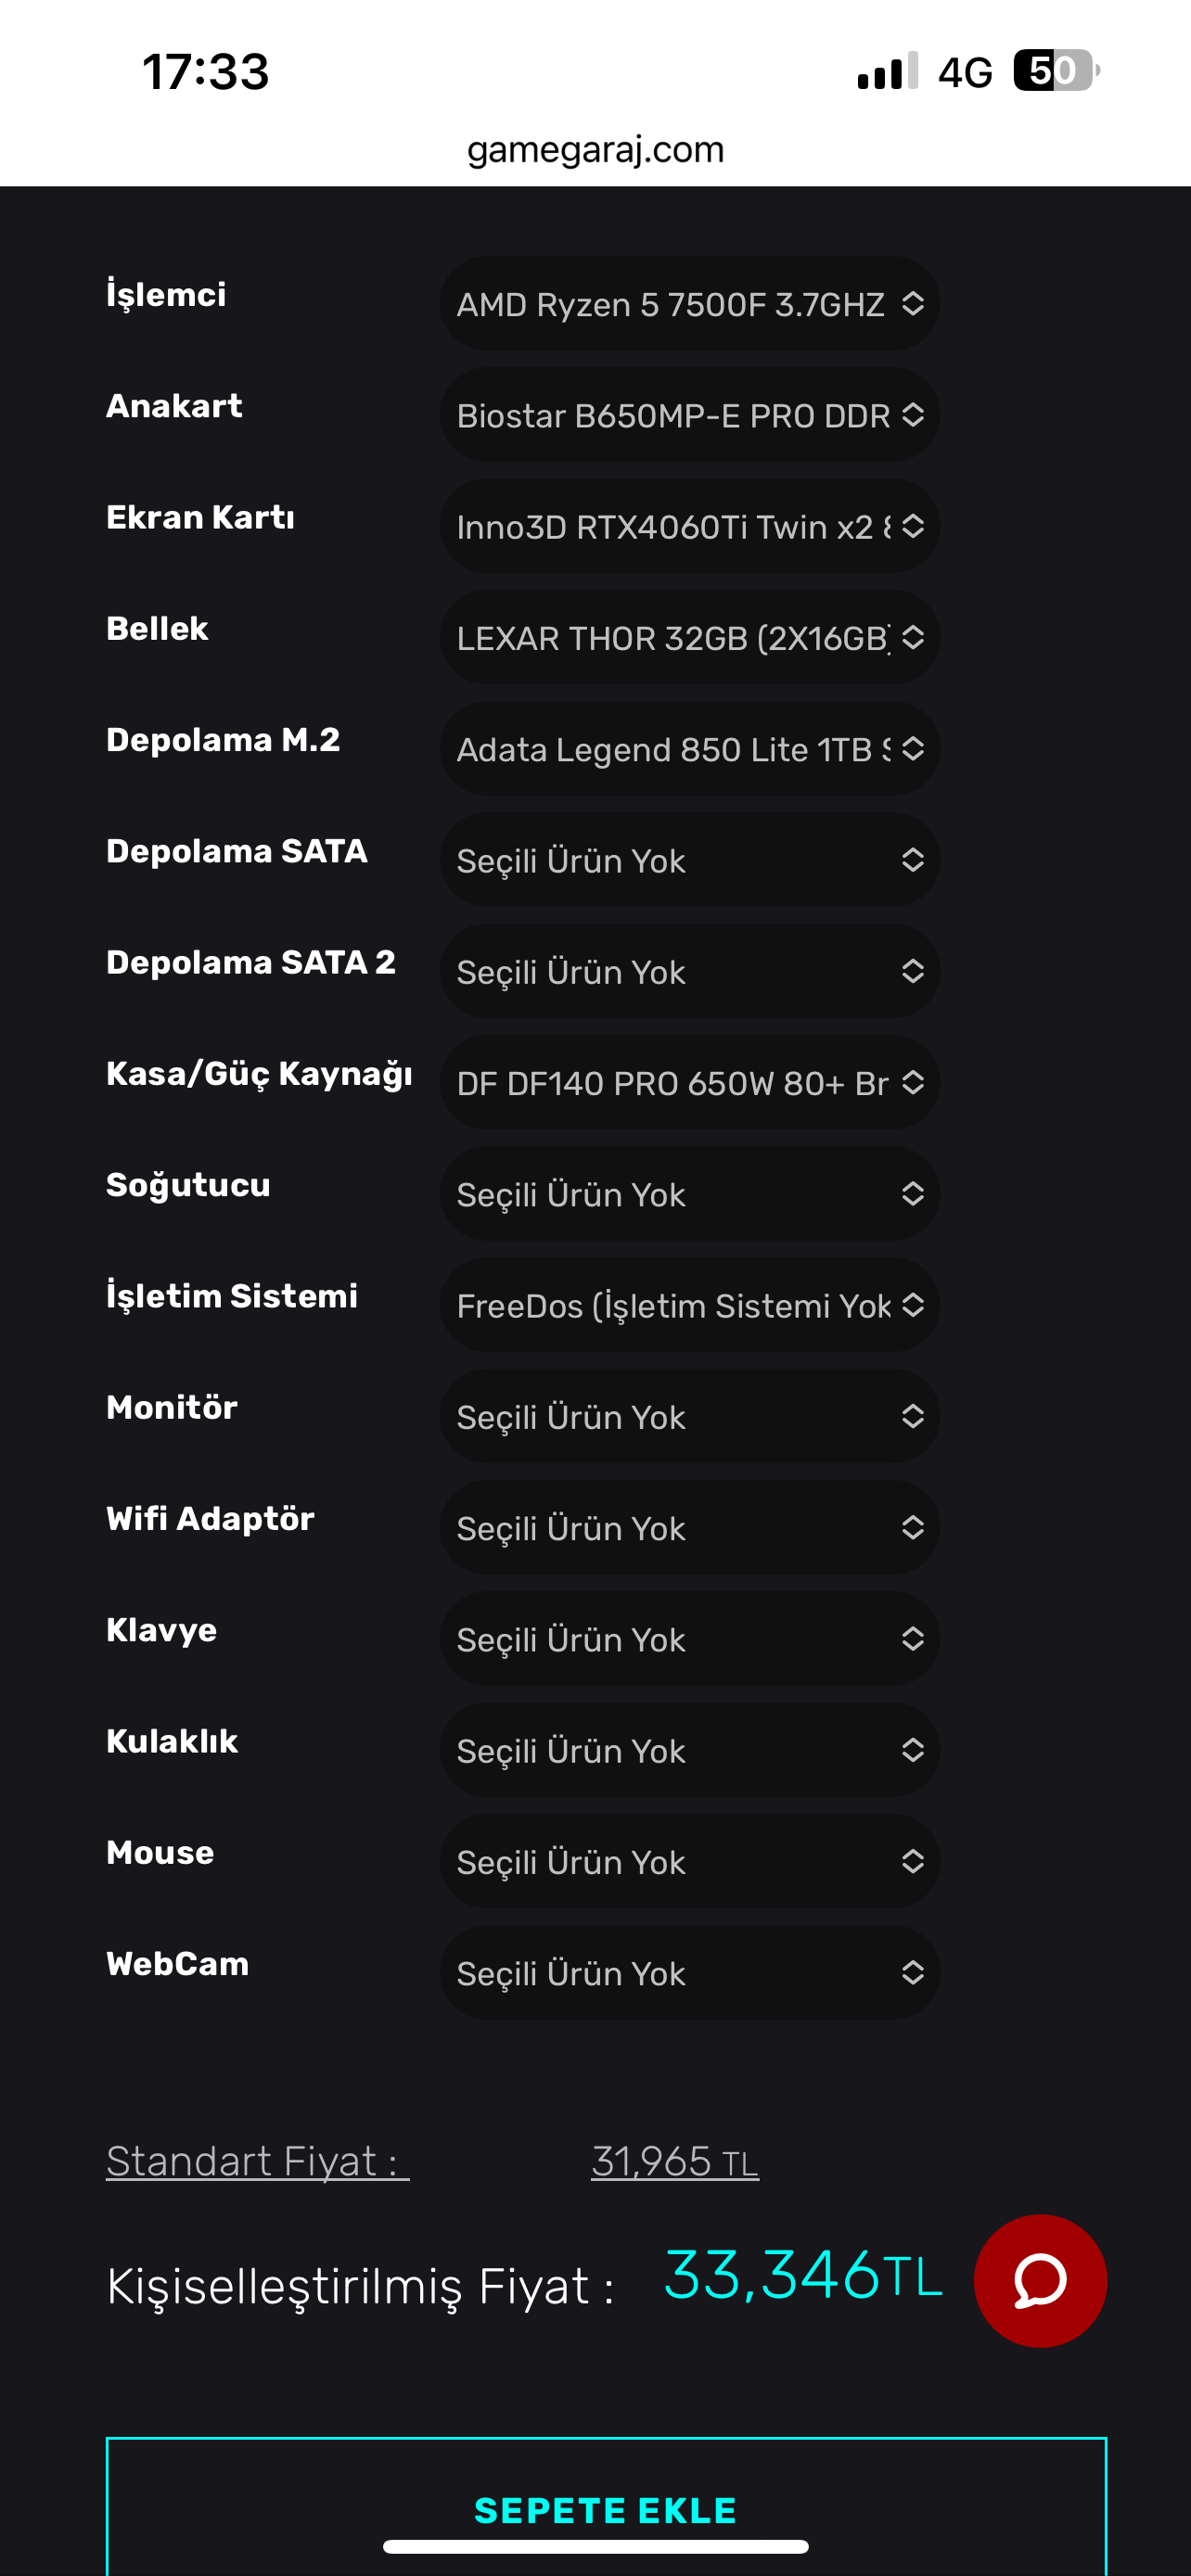1191x2576 pixels.
Task: Open the Bellek memory dropdown
Action: tap(689, 638)
